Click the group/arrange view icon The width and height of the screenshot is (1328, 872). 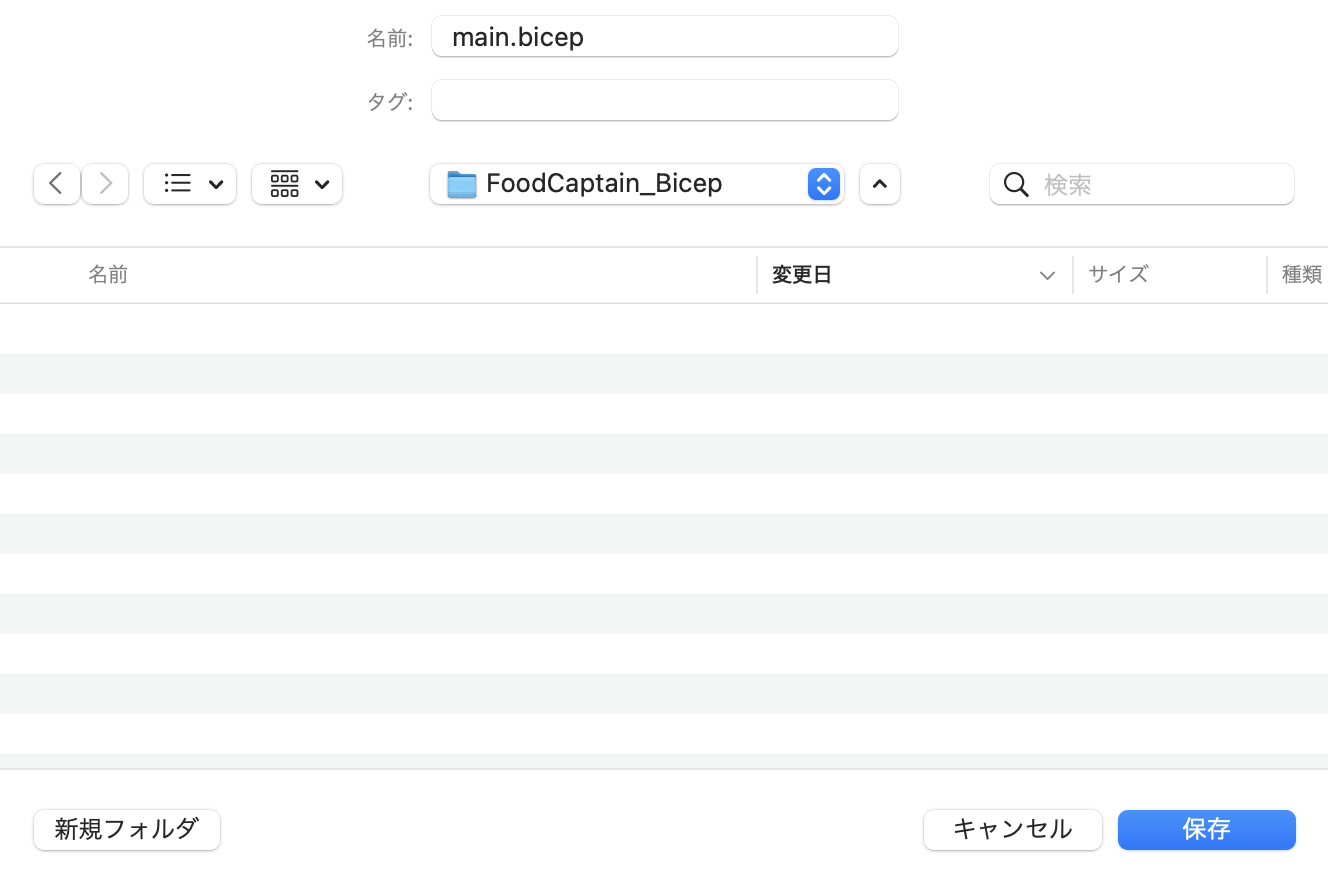284,183
